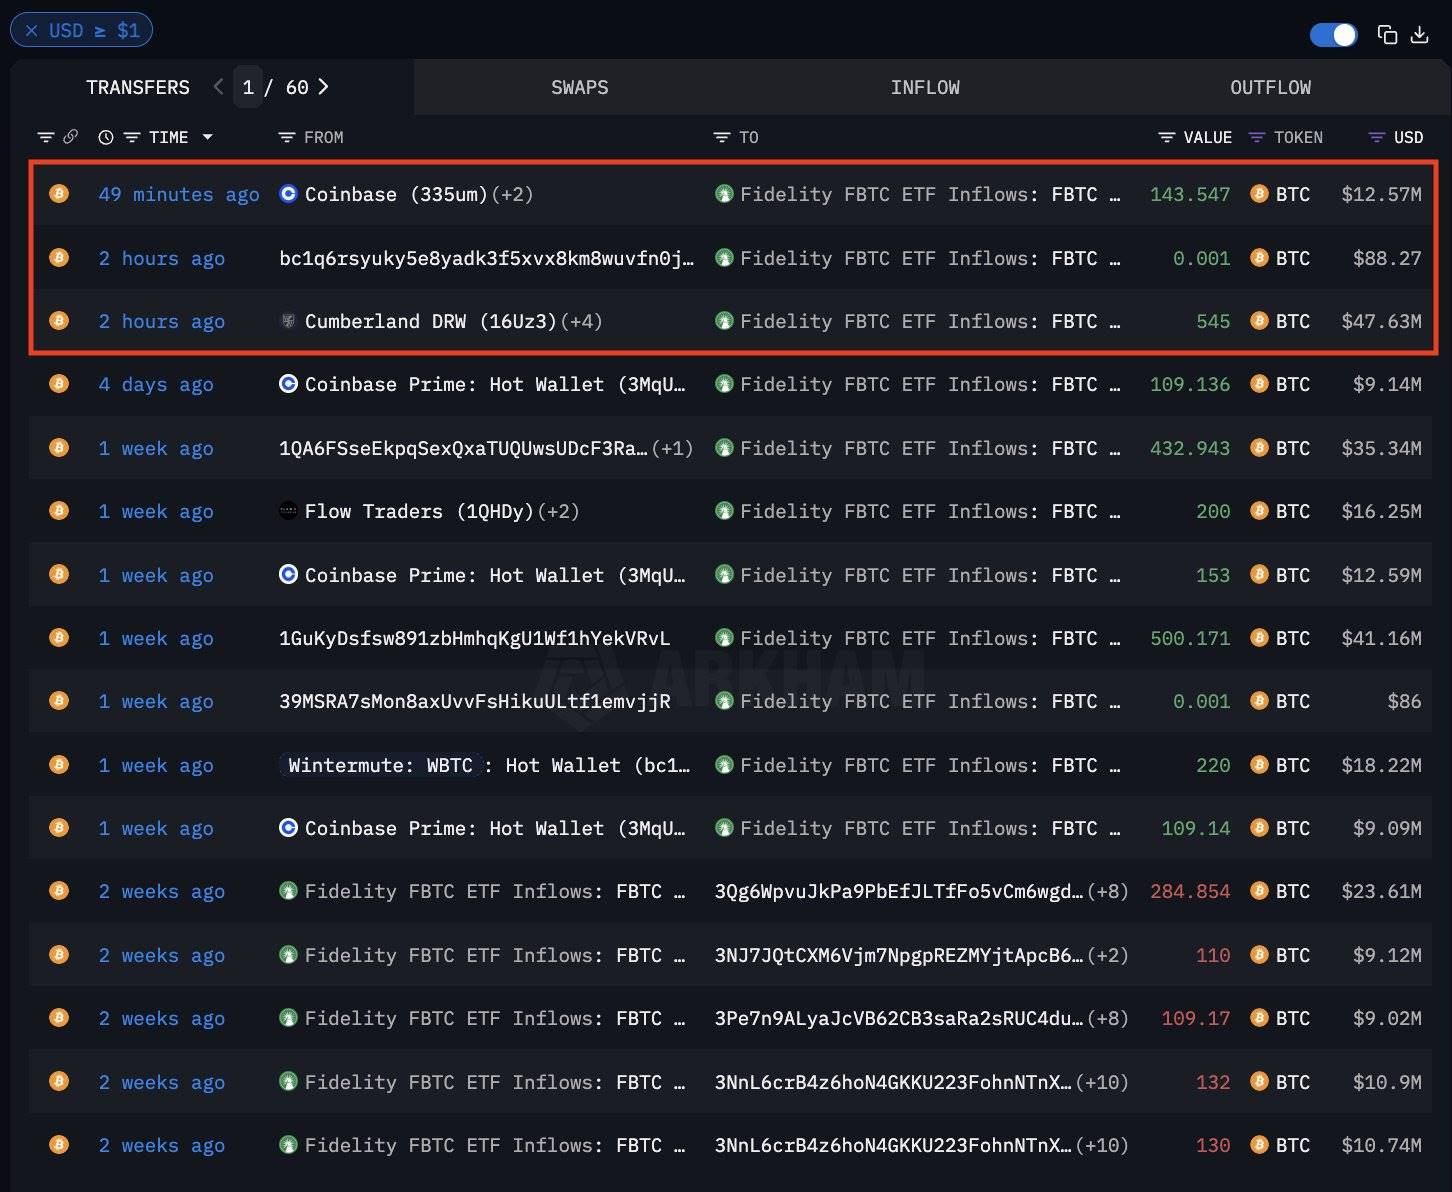The width and height of the screenshot is (1452, 1192).
Task: Click the page number field showing 1
Action: click(x=248, y=87)
